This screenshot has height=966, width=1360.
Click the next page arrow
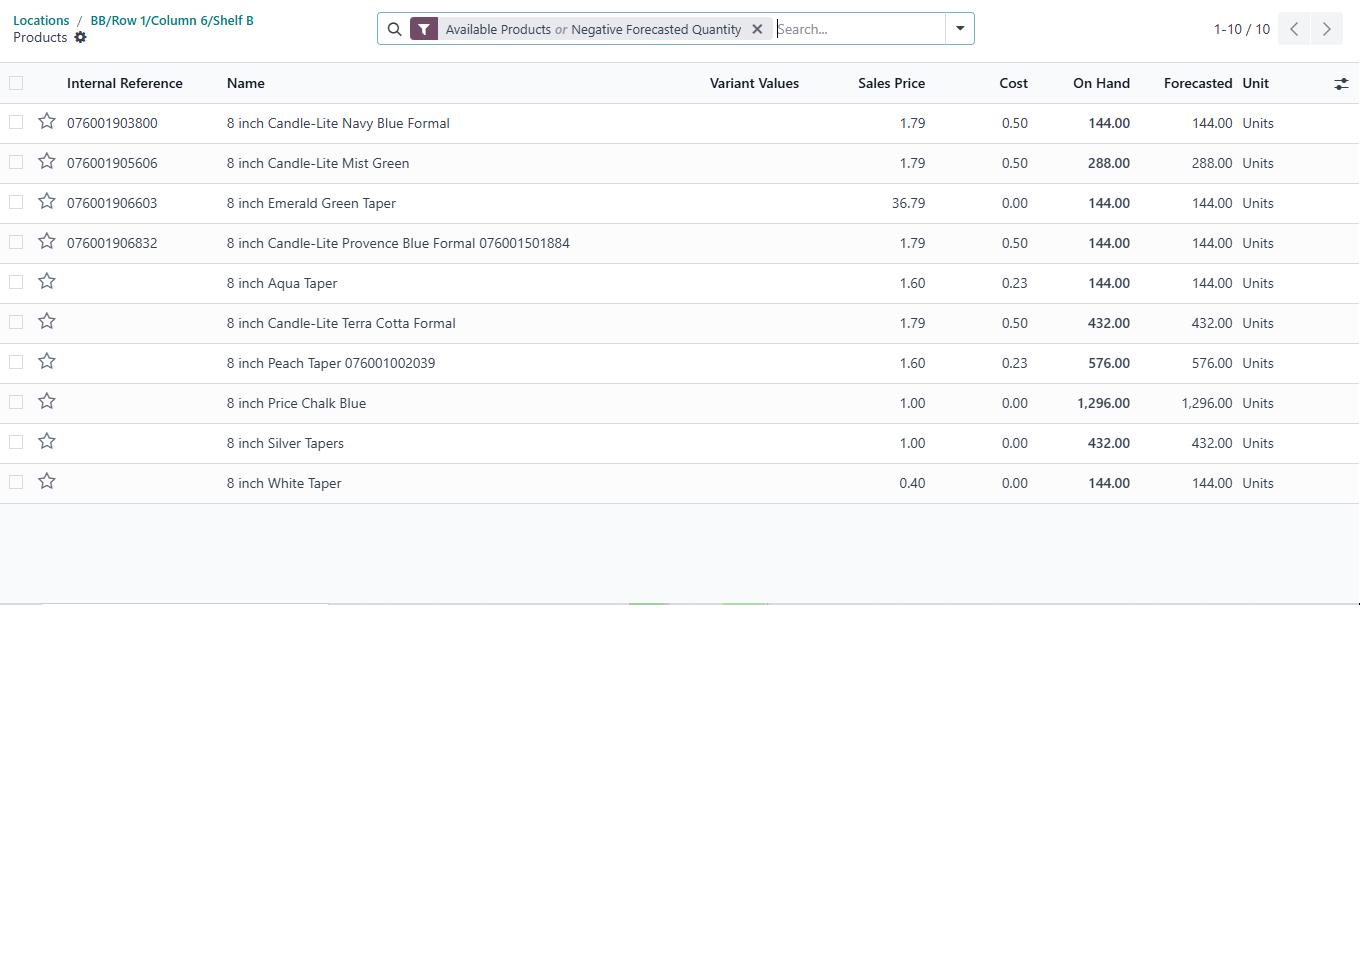1326,28
